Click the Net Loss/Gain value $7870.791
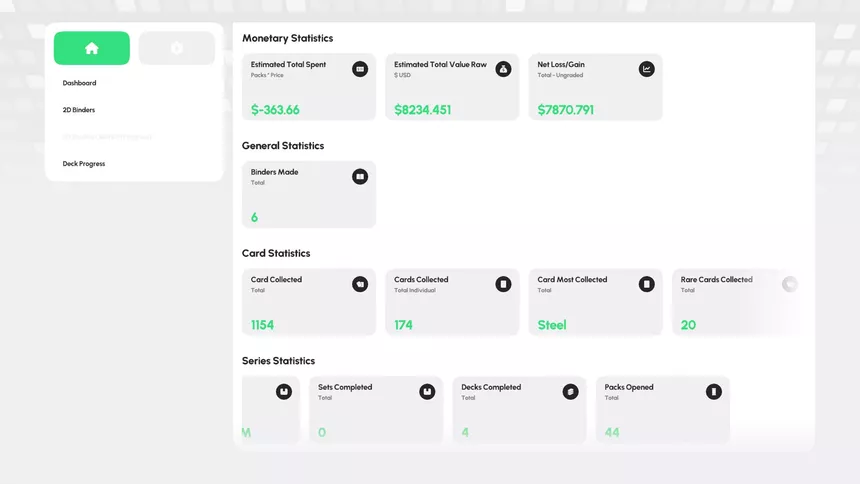The image size is (860, 484). [x=565, y=110]
